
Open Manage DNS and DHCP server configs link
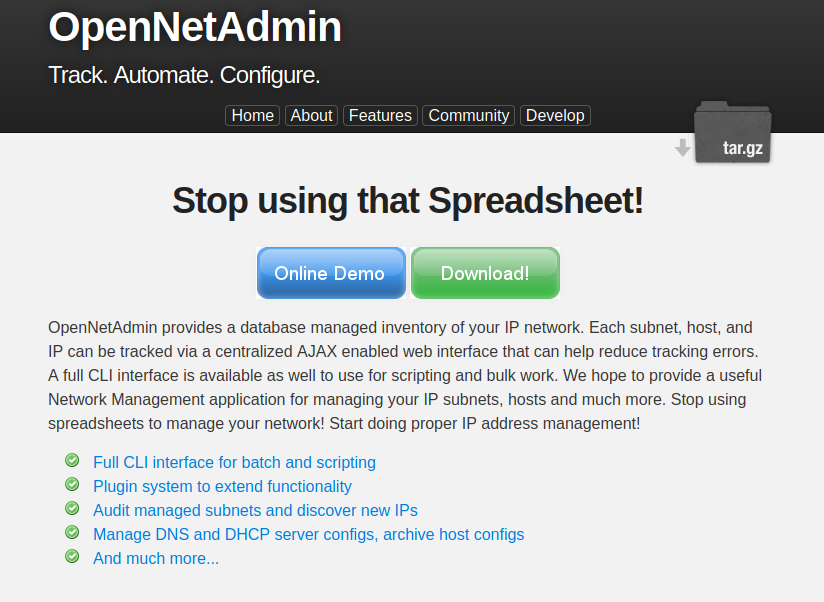[x=308, y=534]
